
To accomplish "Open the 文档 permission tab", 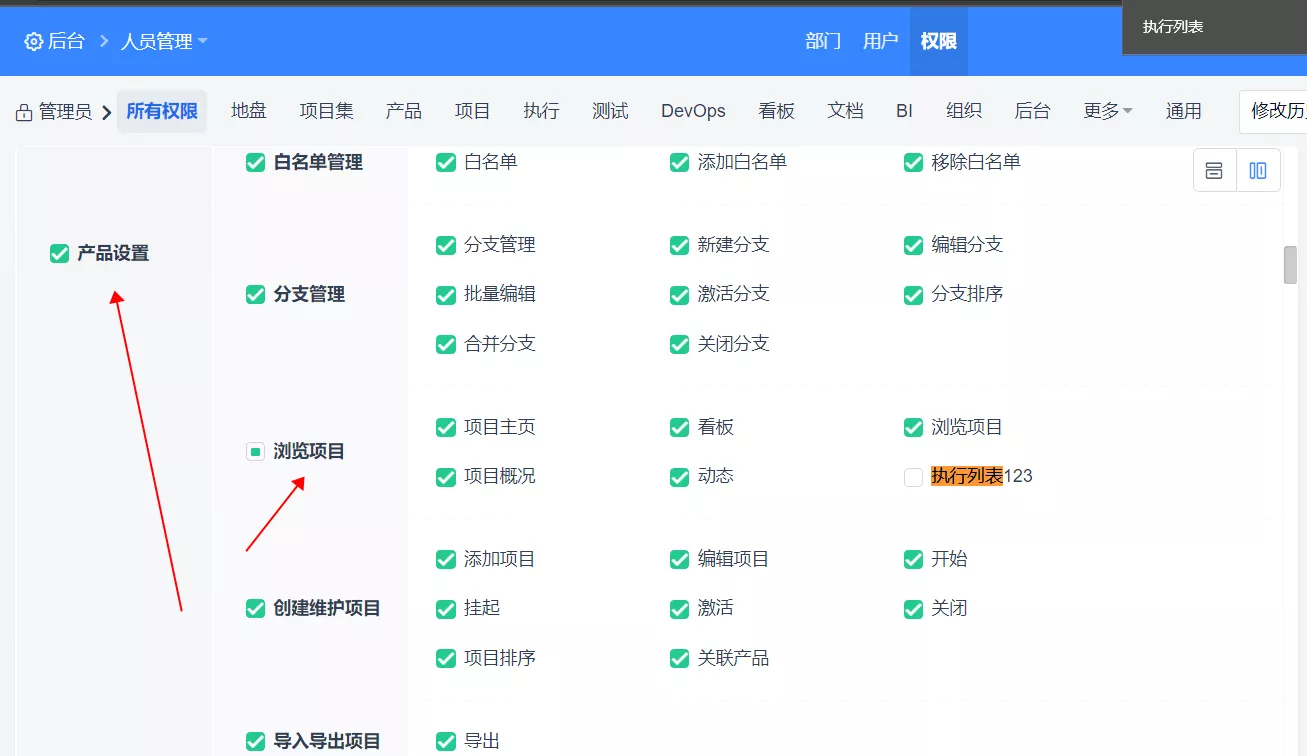I will click(x=845, y=111).
